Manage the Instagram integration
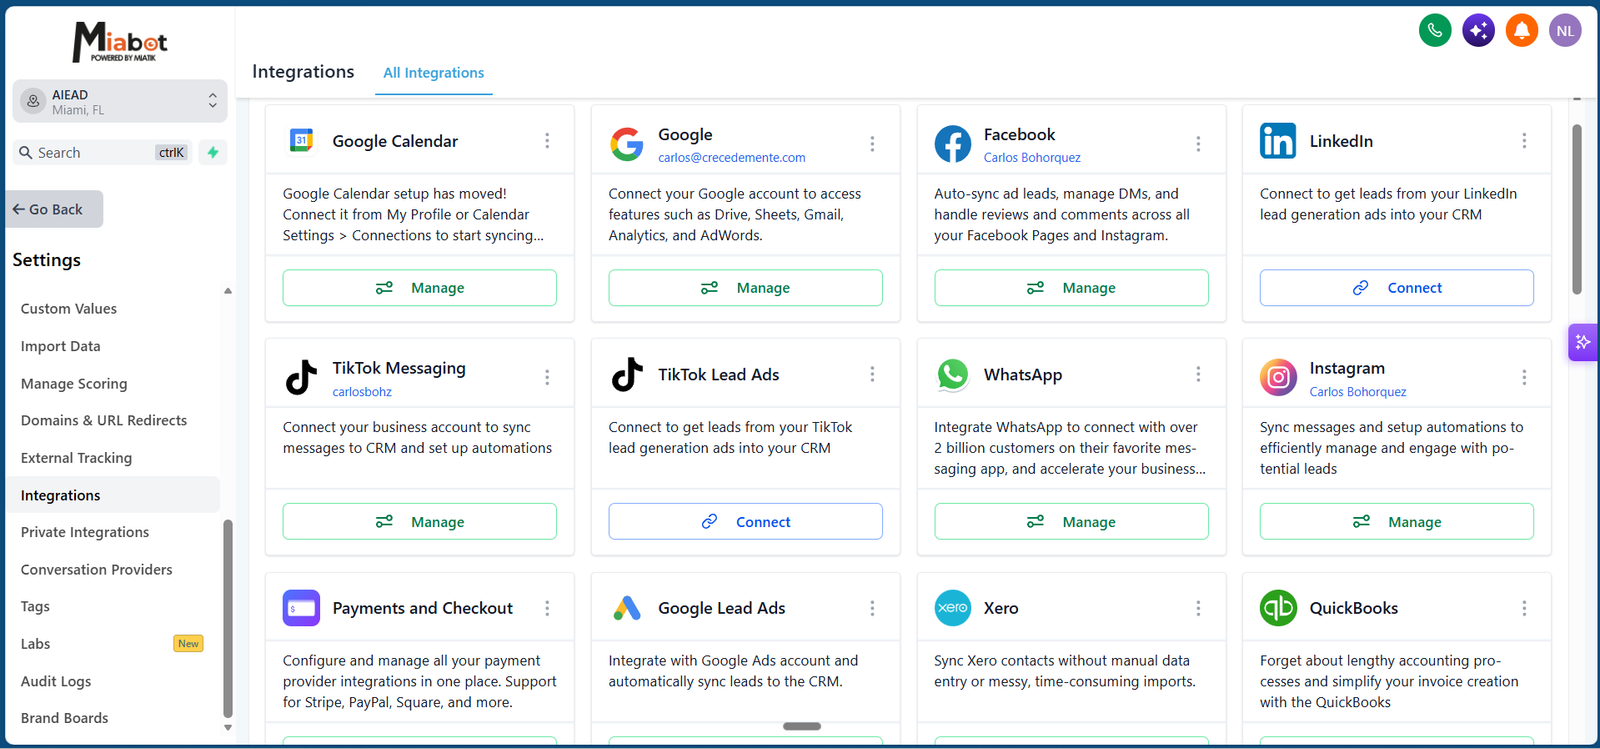 (x=1397, y=522)
